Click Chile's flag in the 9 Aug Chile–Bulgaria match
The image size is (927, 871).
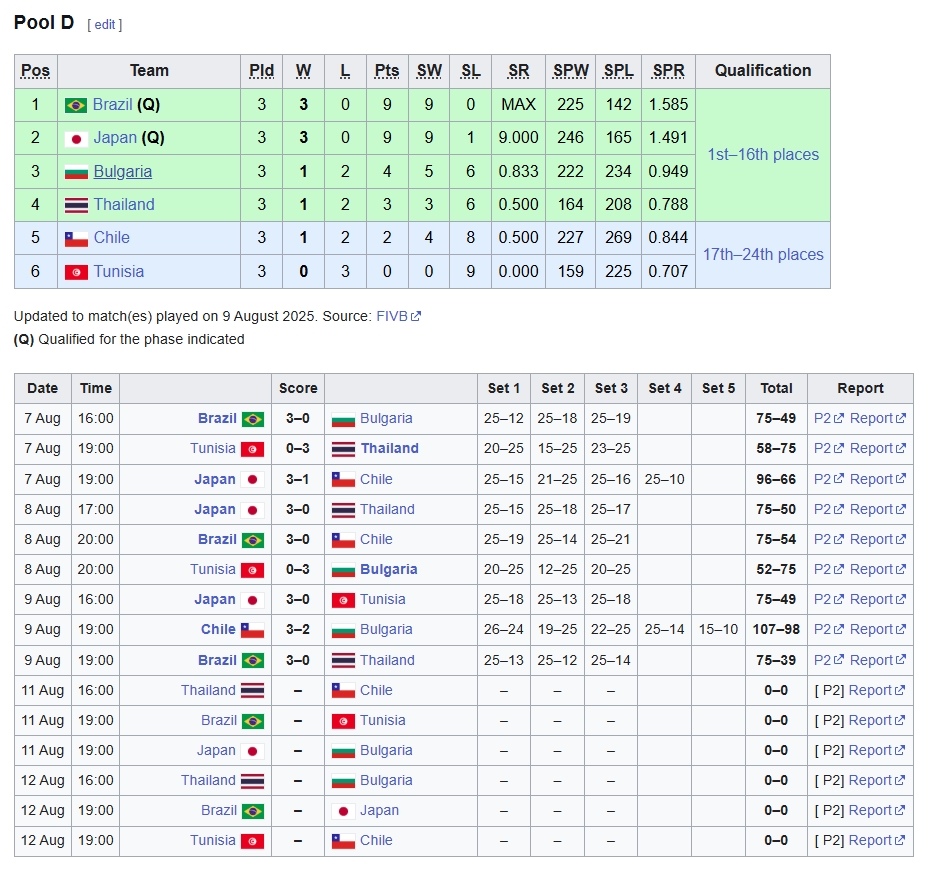point(252,630)
